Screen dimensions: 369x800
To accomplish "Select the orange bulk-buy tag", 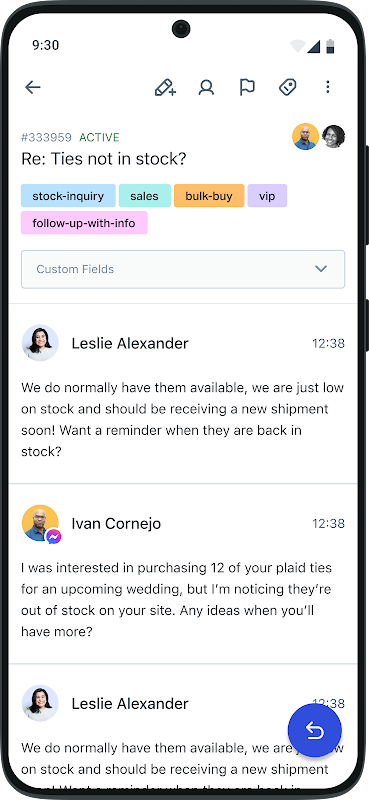I will [209, 196].
